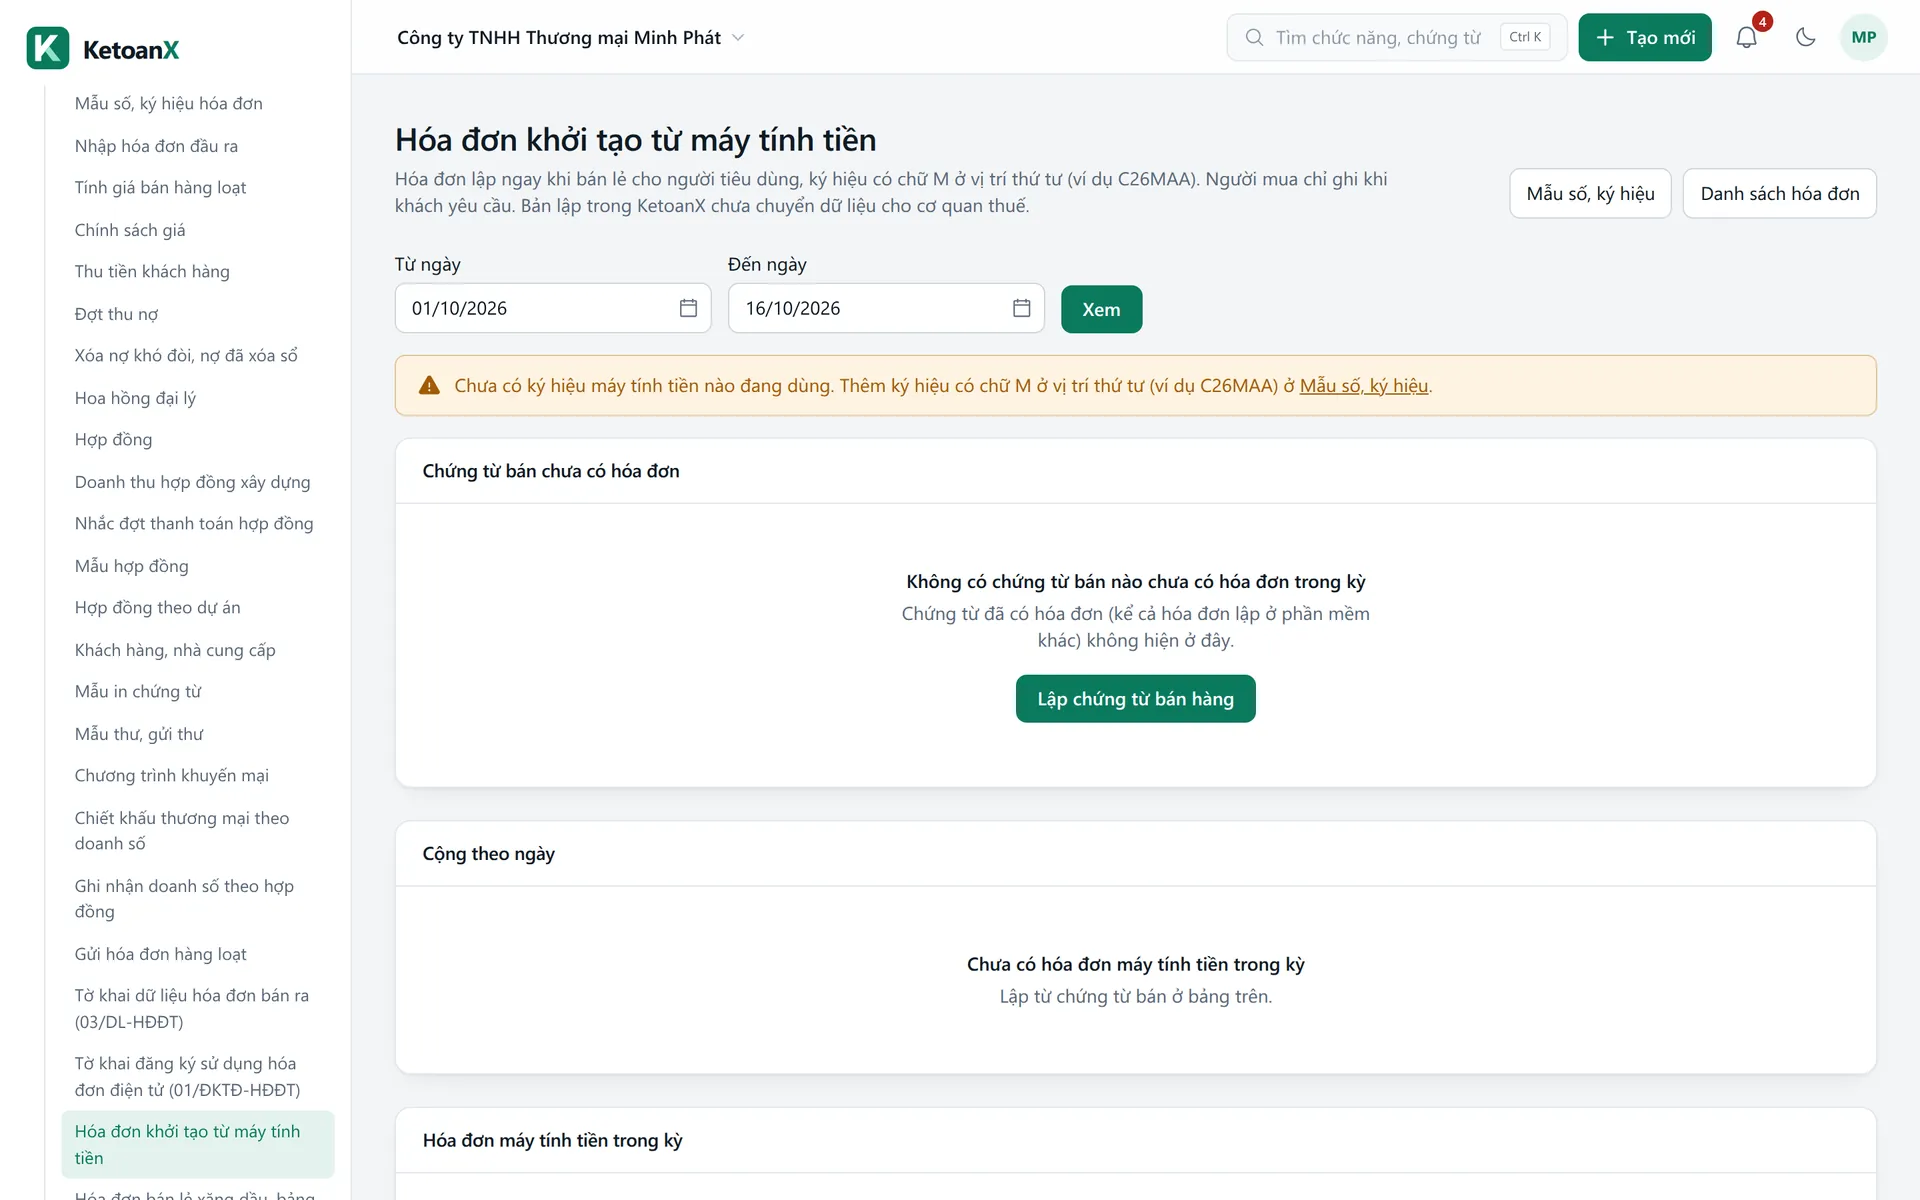Open Khách hàng, nhà cung cấp
Screen dimensions: 1920x1200
(198, 650)
